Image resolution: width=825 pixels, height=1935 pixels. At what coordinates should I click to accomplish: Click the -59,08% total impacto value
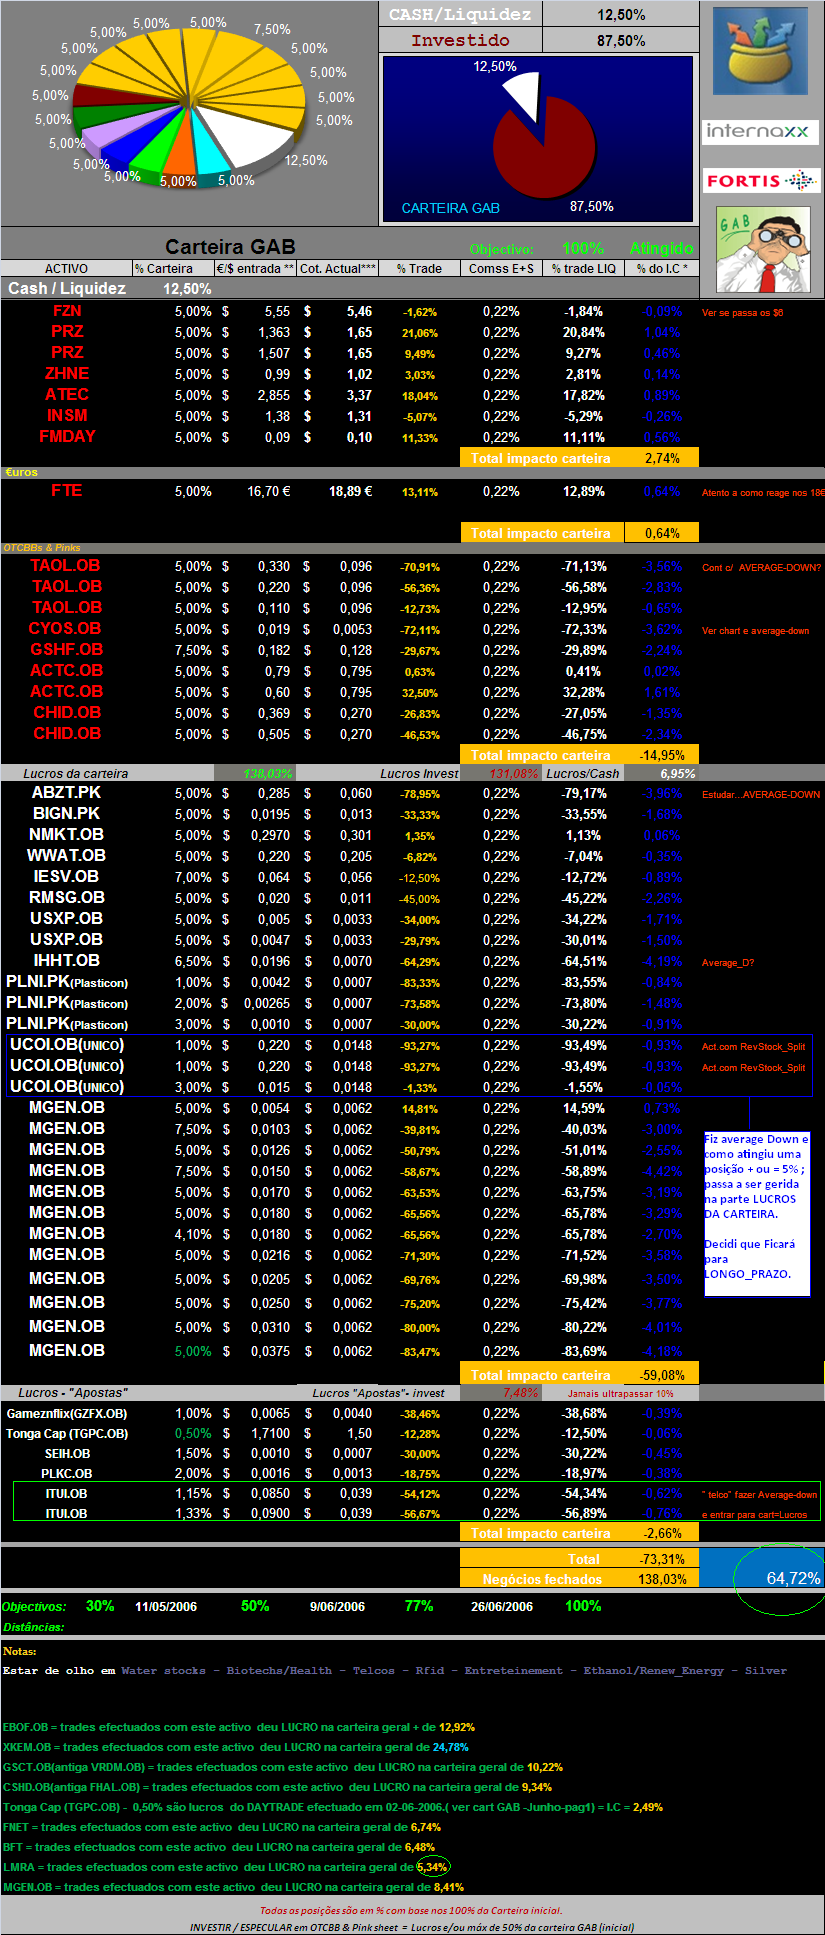662,1375
